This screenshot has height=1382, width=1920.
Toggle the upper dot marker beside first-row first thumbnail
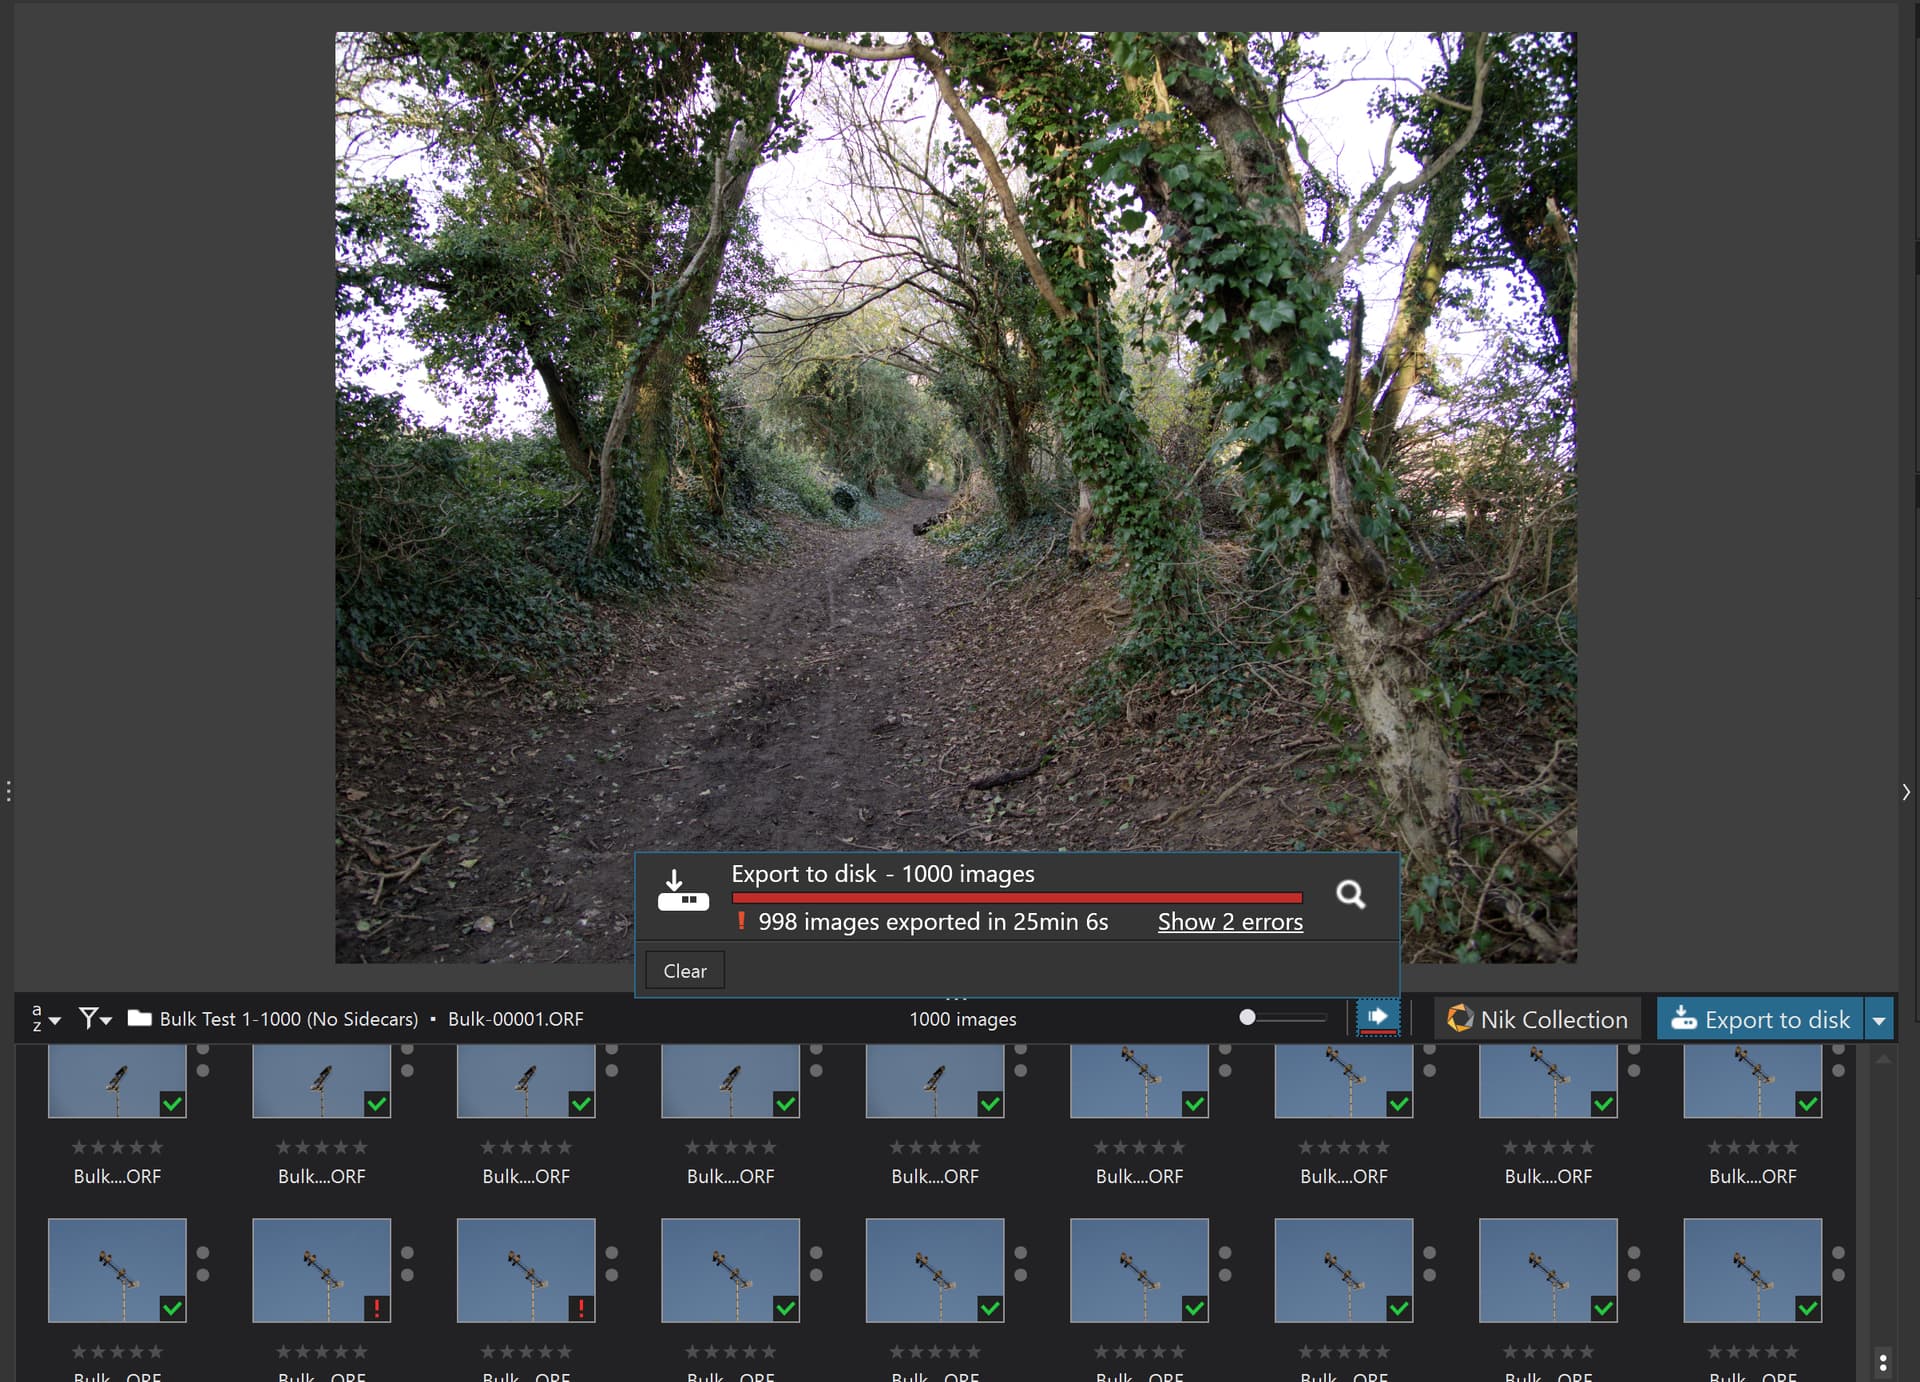203,1049
